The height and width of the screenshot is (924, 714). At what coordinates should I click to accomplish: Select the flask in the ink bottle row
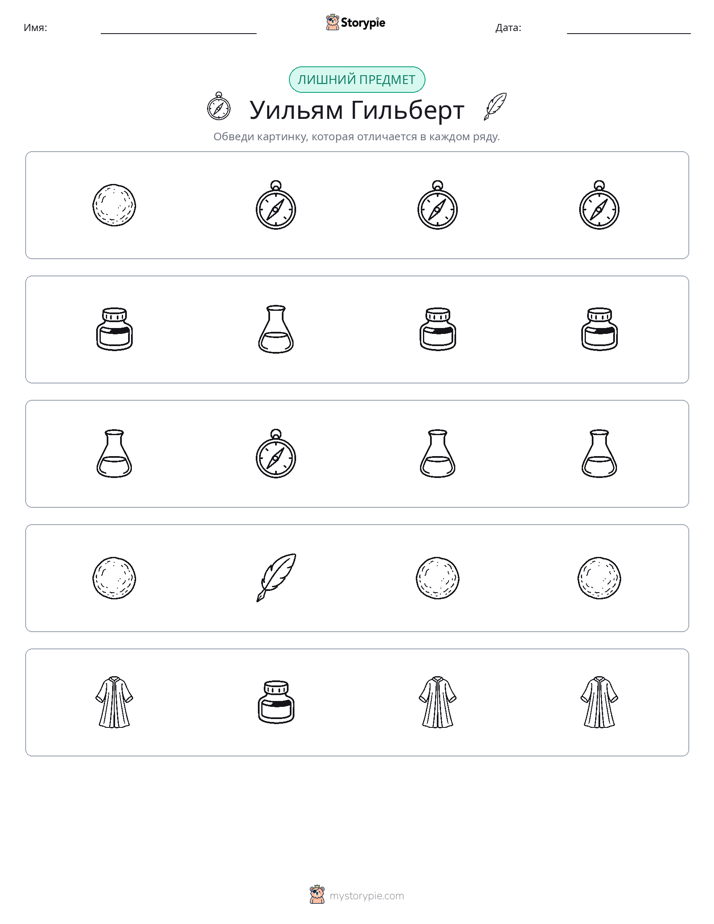click(276, 329)
